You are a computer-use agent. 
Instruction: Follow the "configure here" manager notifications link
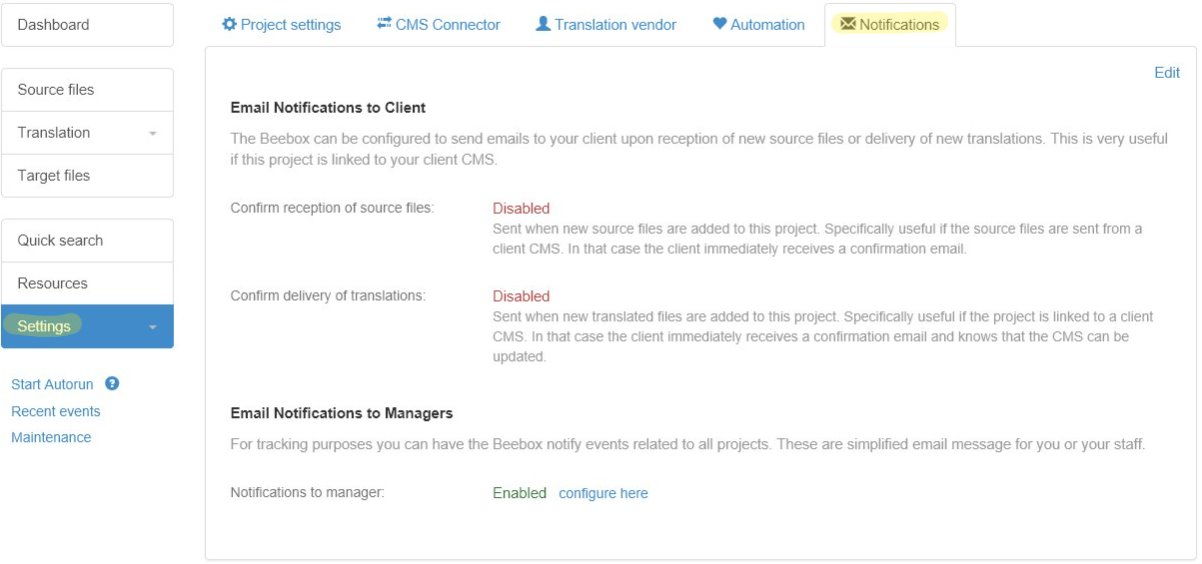tap(603, 493)
